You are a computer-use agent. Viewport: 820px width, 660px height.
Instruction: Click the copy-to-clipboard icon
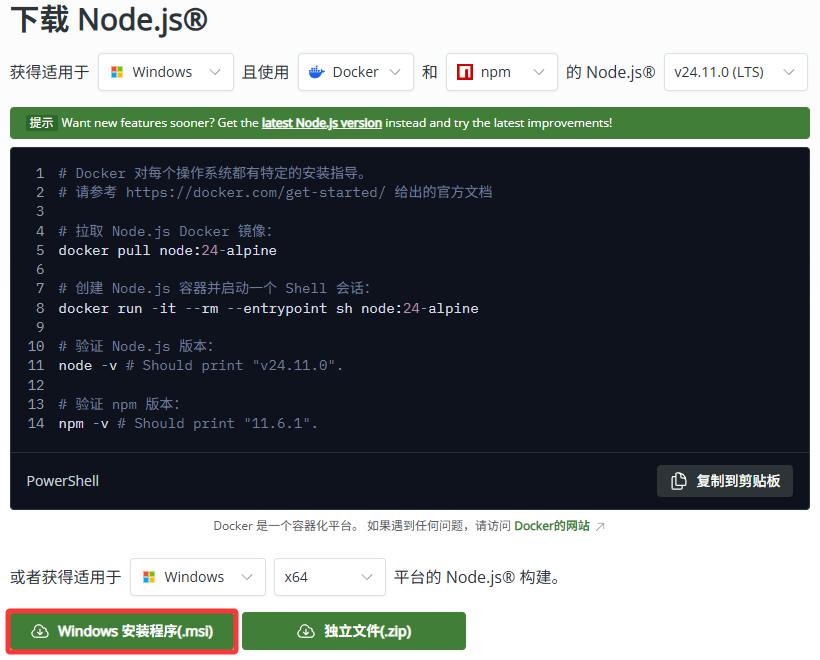(x=678, y=481)
